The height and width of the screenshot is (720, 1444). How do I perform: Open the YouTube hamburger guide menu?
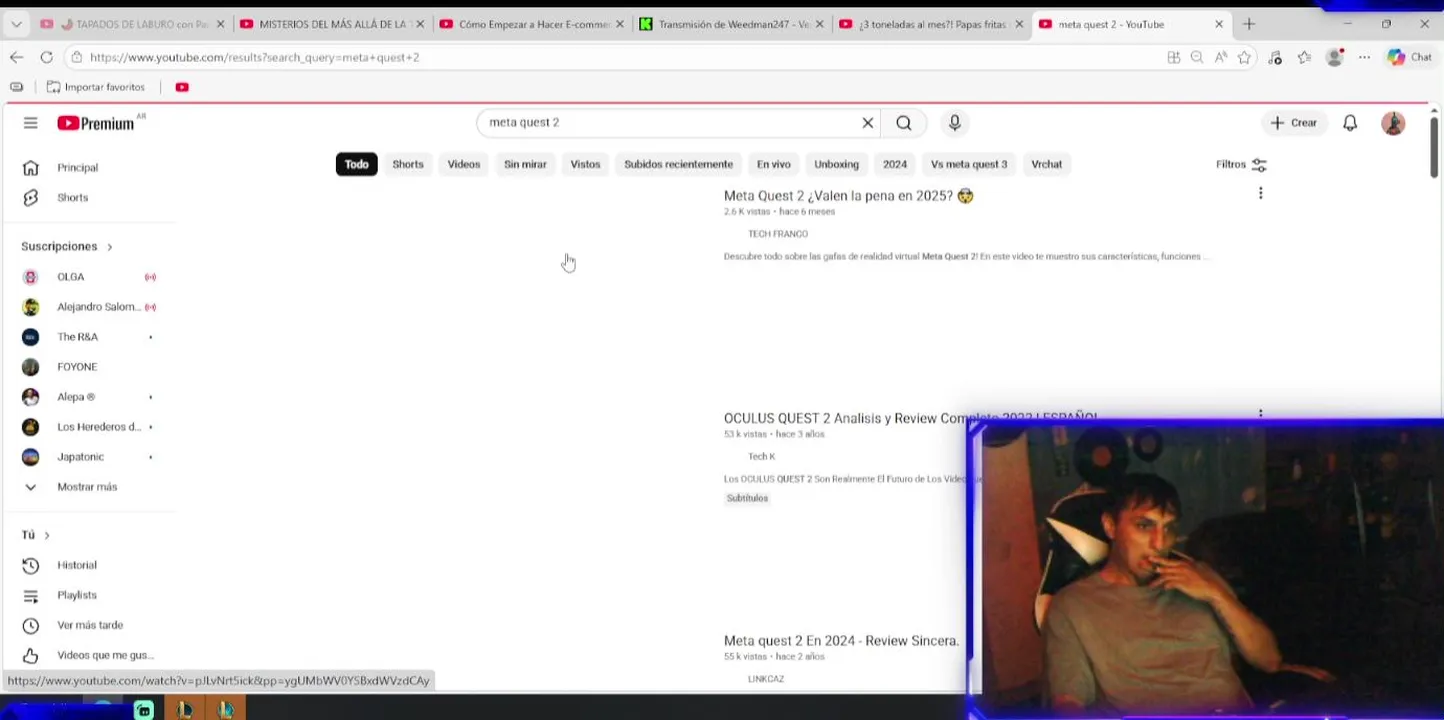30,123
